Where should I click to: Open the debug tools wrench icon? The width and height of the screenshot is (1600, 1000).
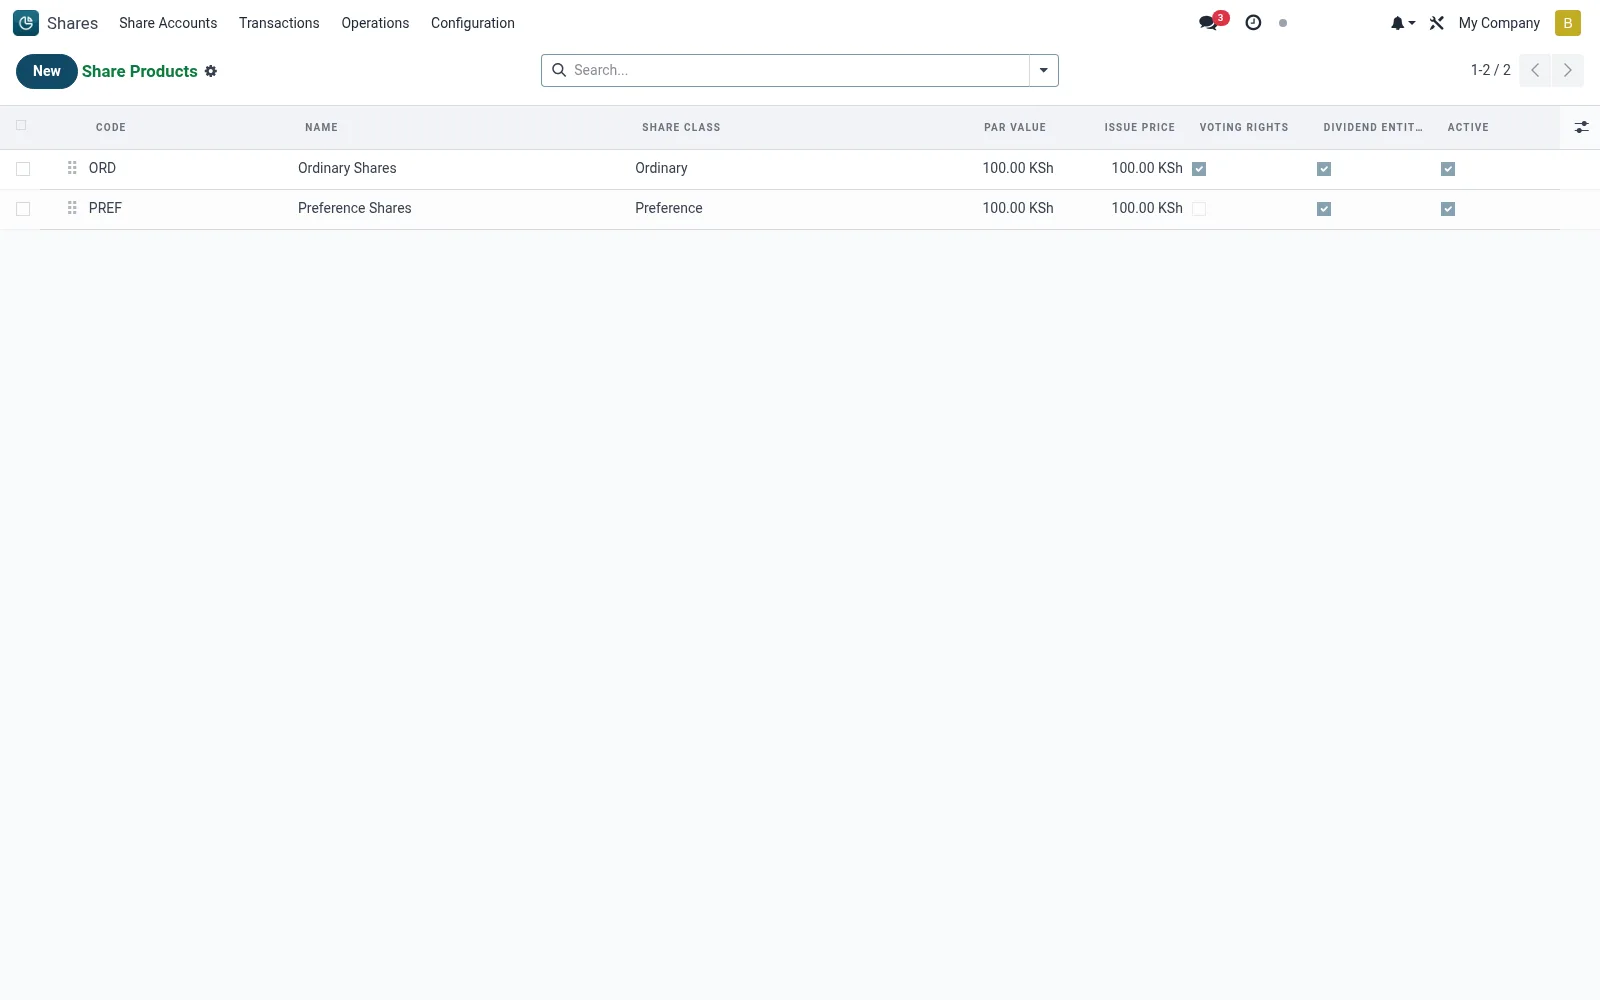pyautogui.click(x=1437, y=23)
